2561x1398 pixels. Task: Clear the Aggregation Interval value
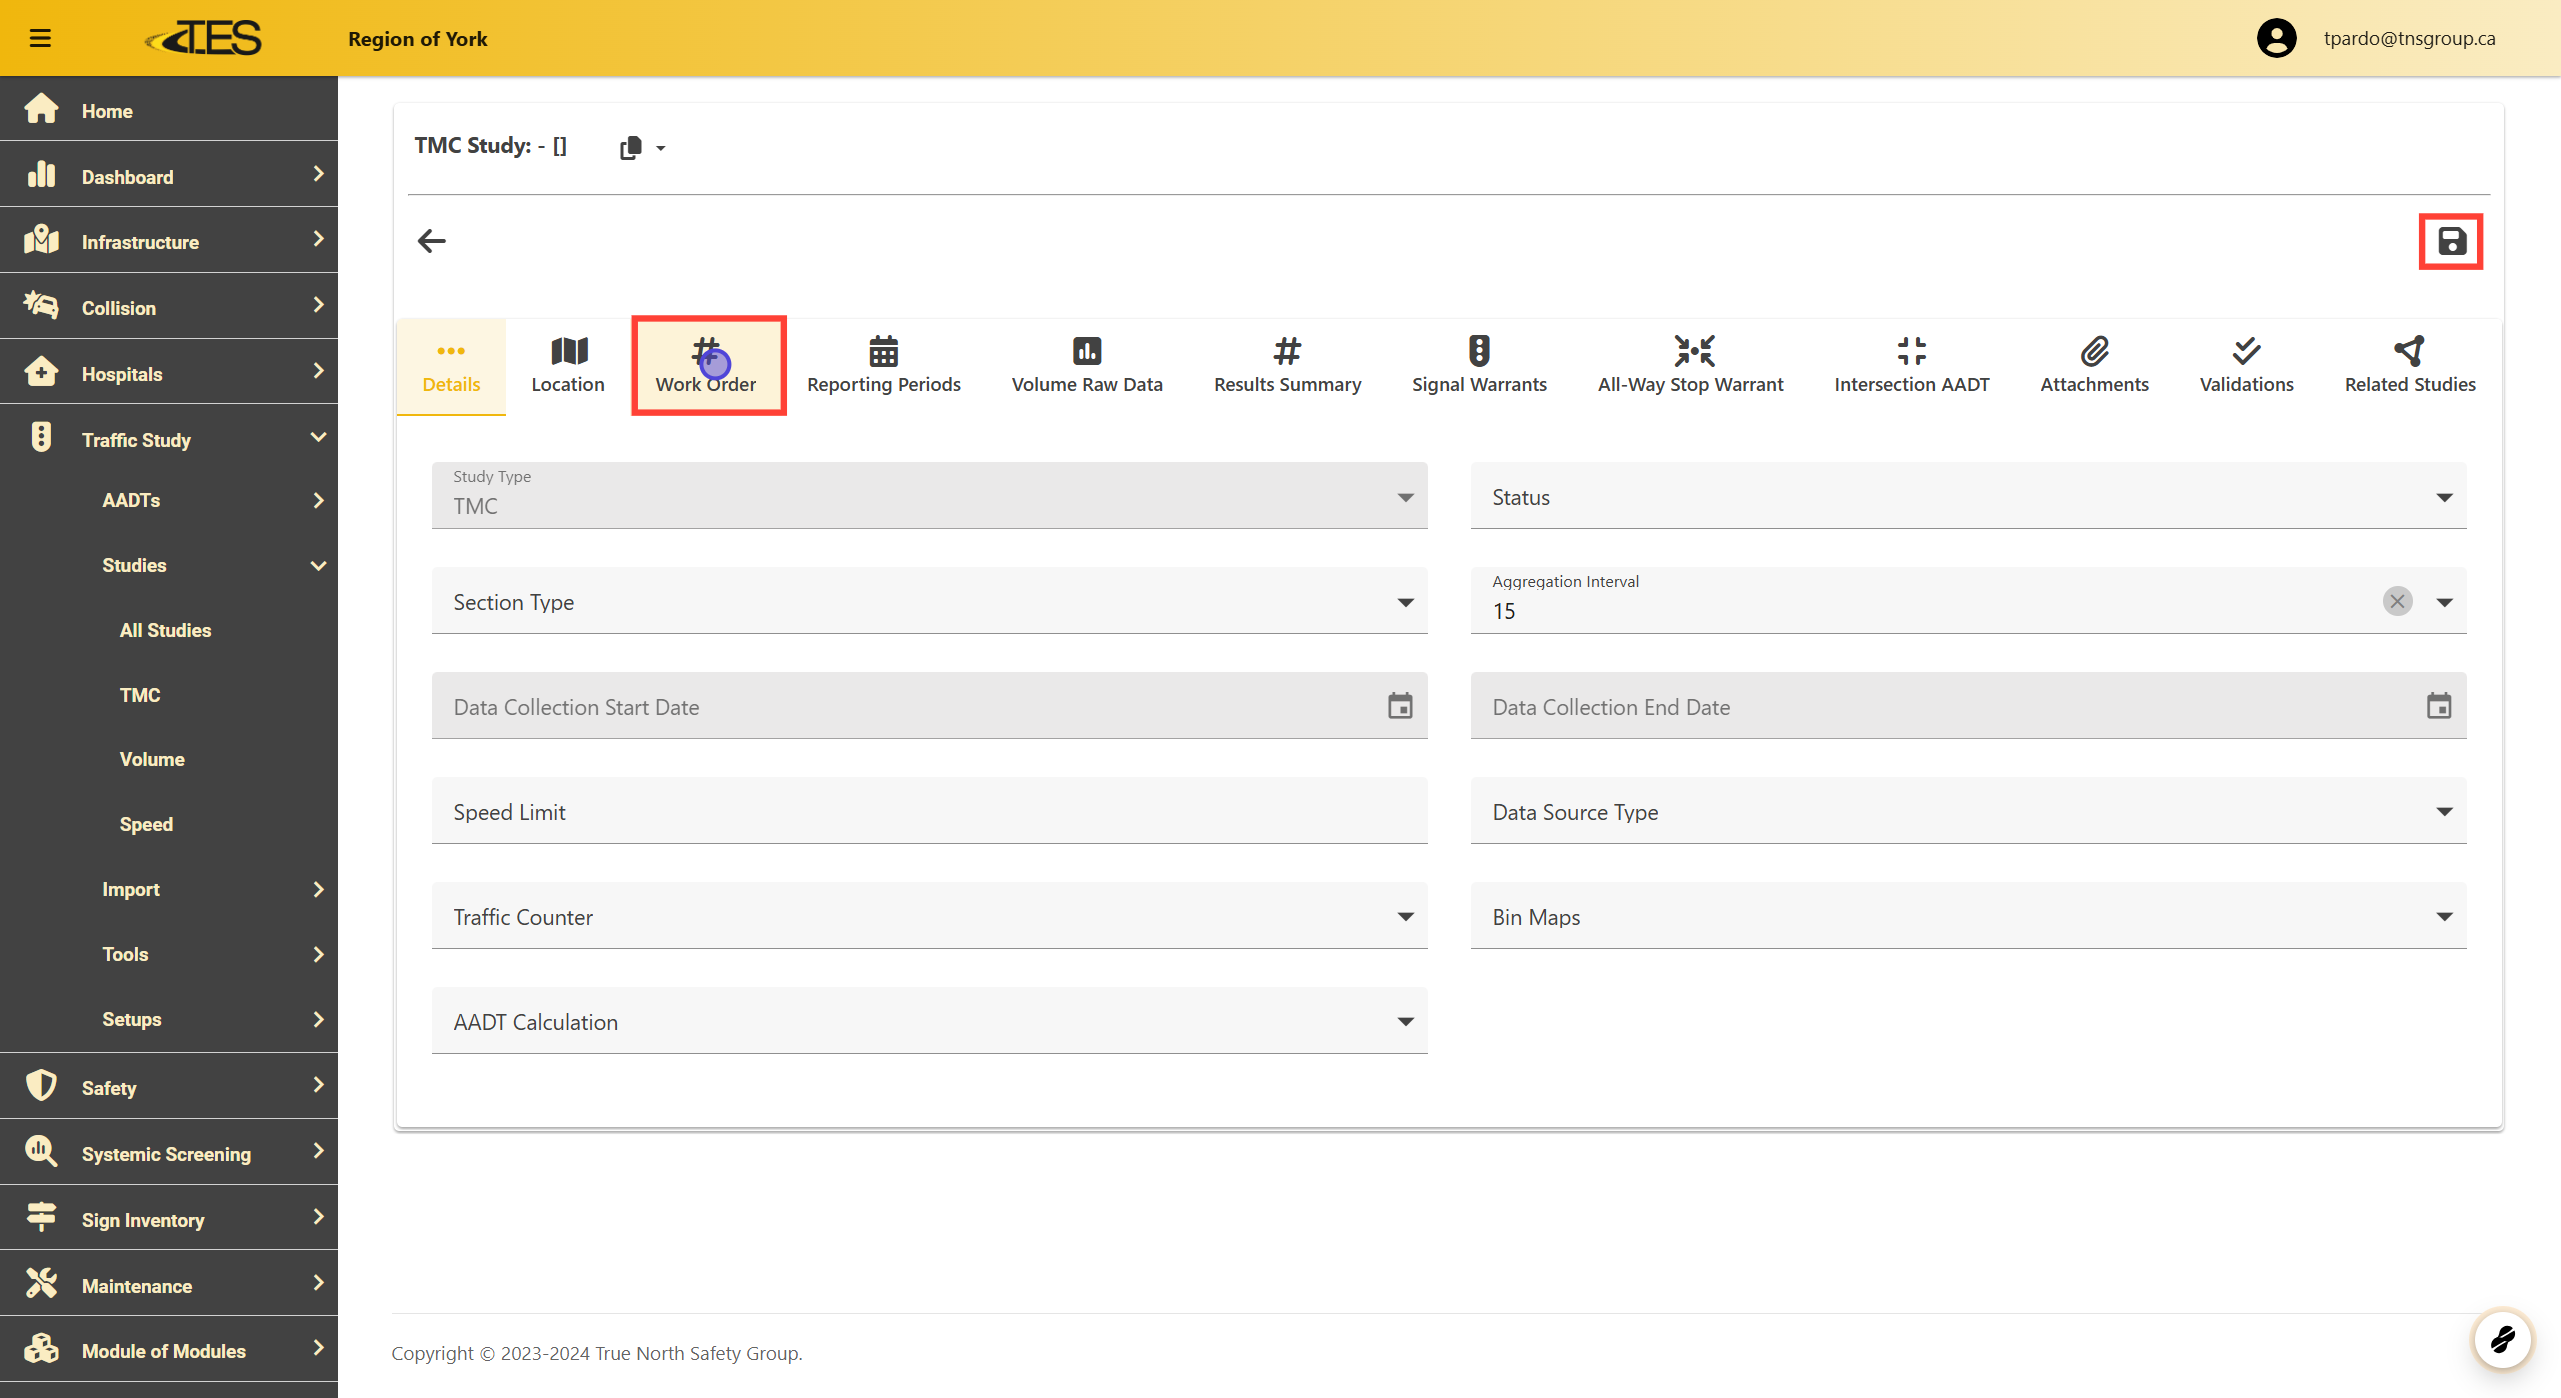[2396, 601]
